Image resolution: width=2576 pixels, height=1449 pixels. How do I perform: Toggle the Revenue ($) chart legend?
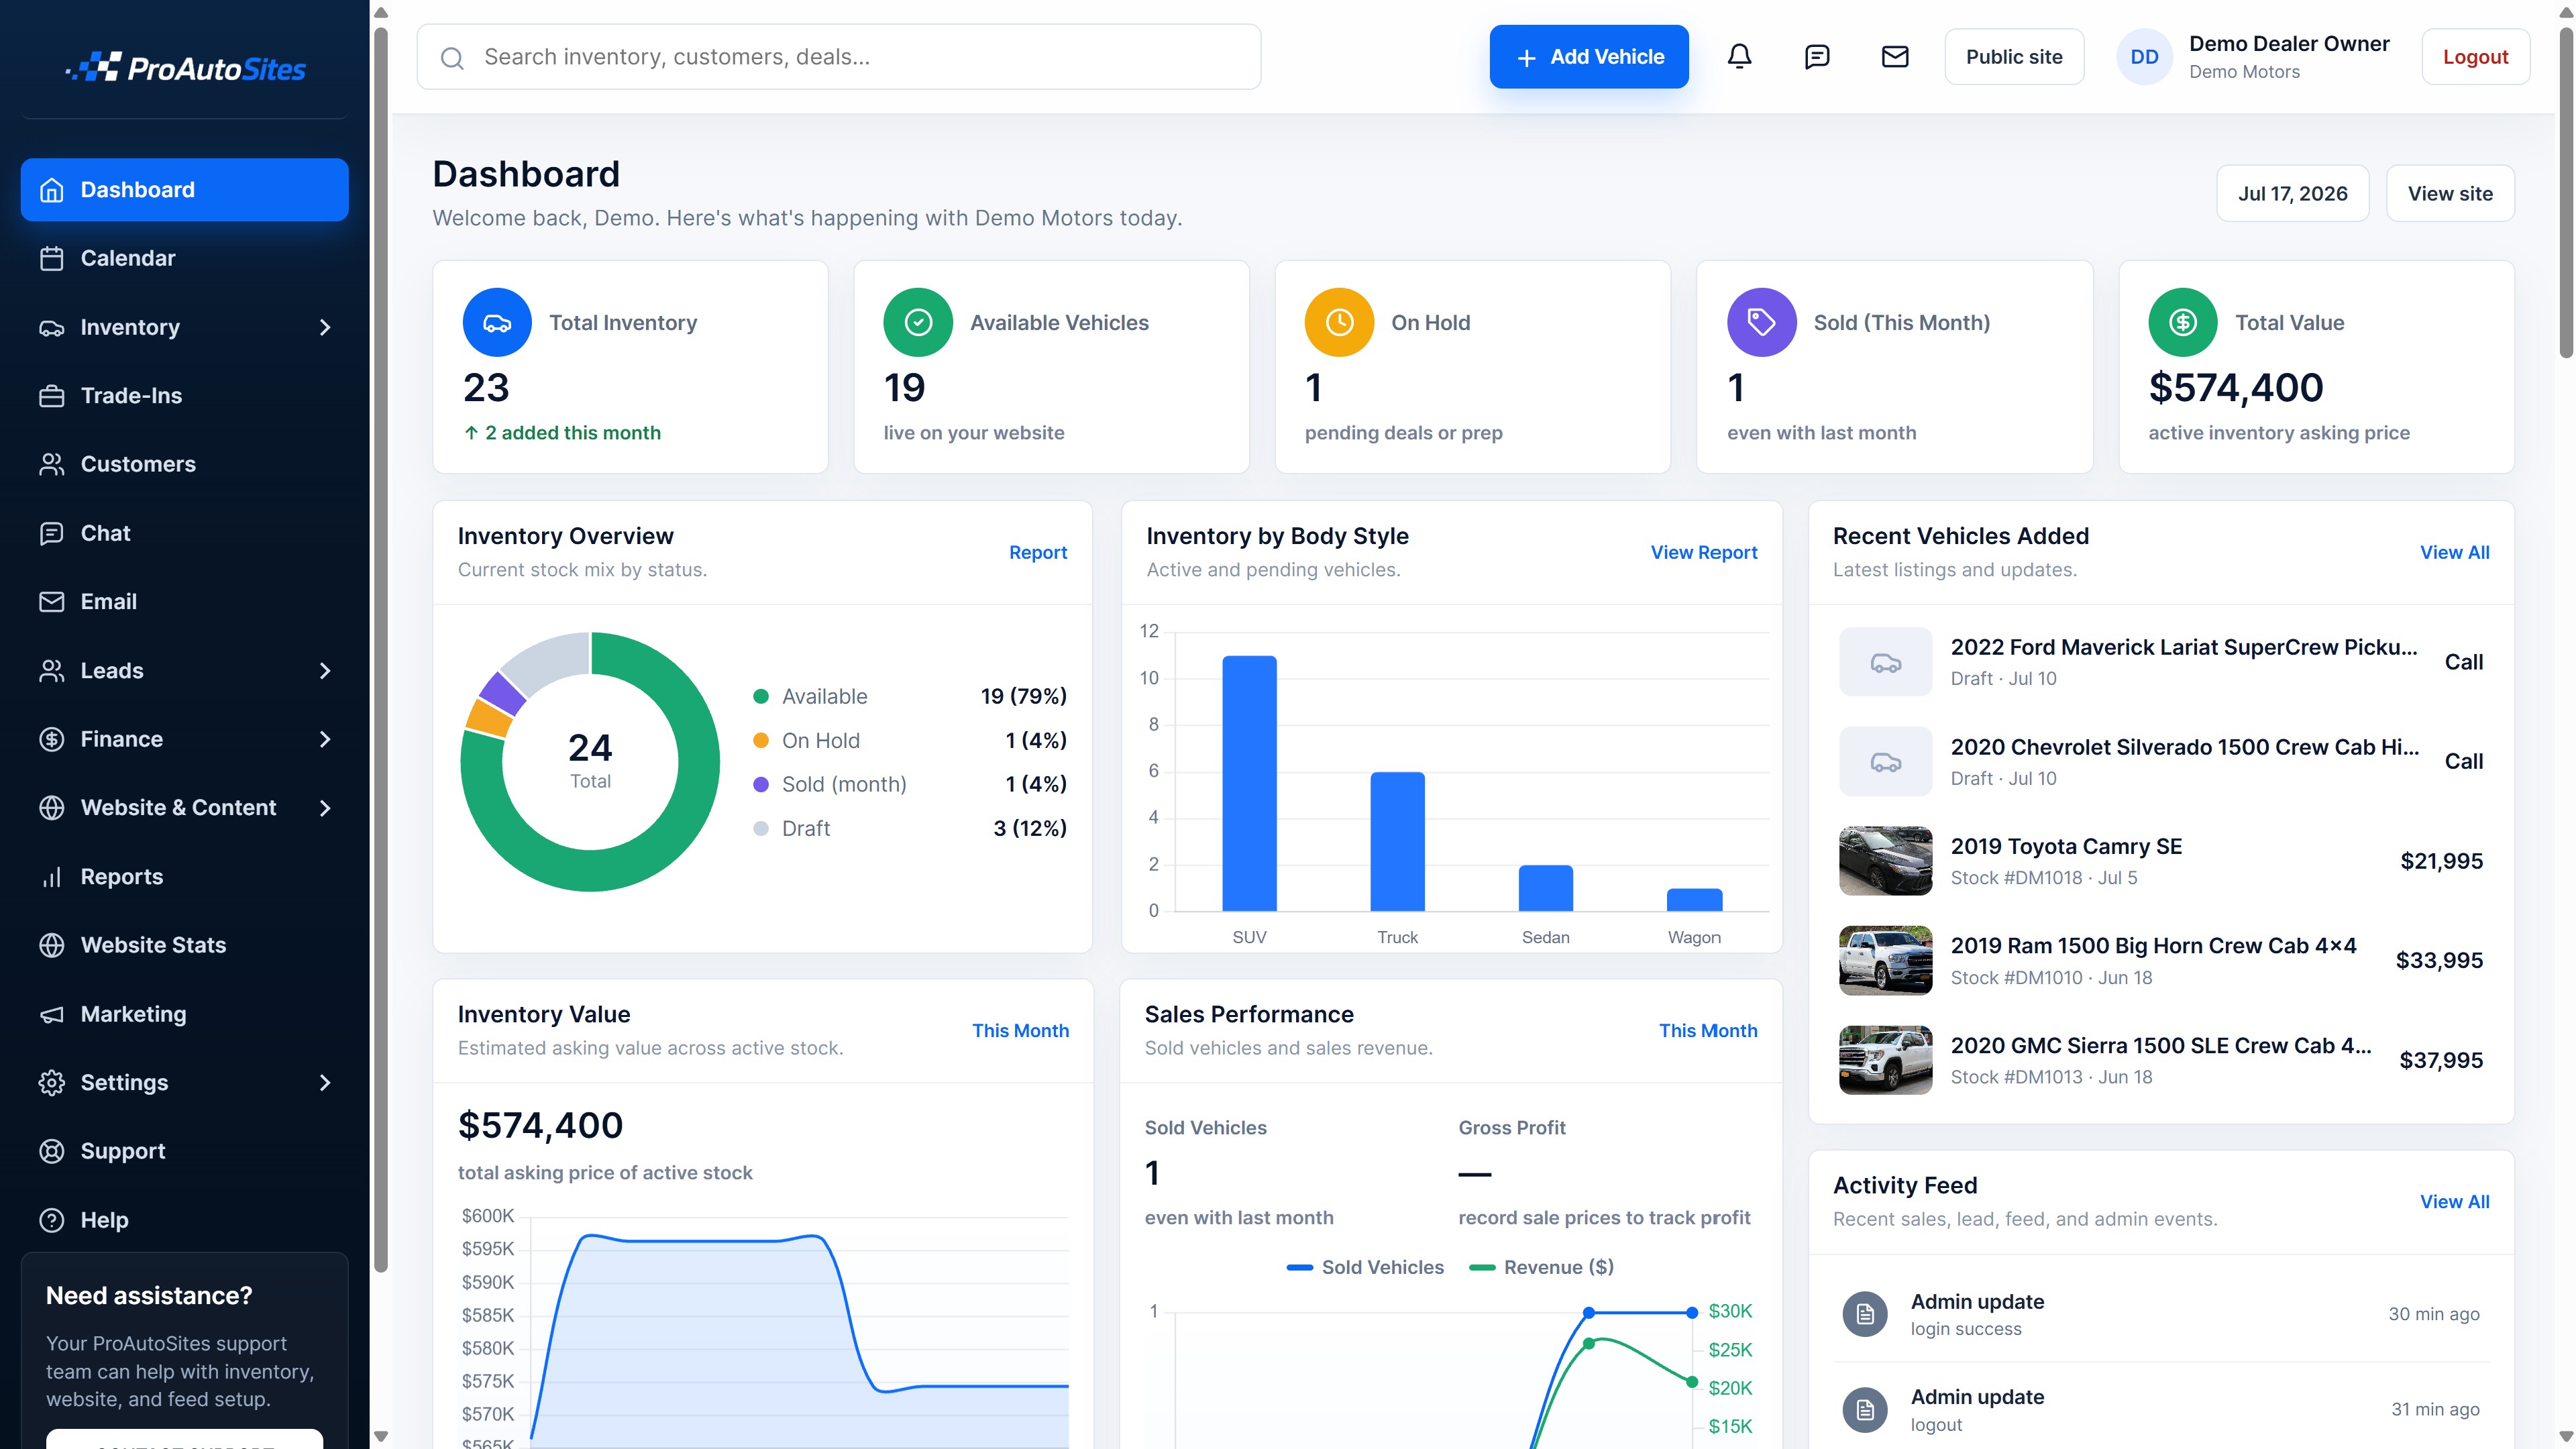1541,1268
